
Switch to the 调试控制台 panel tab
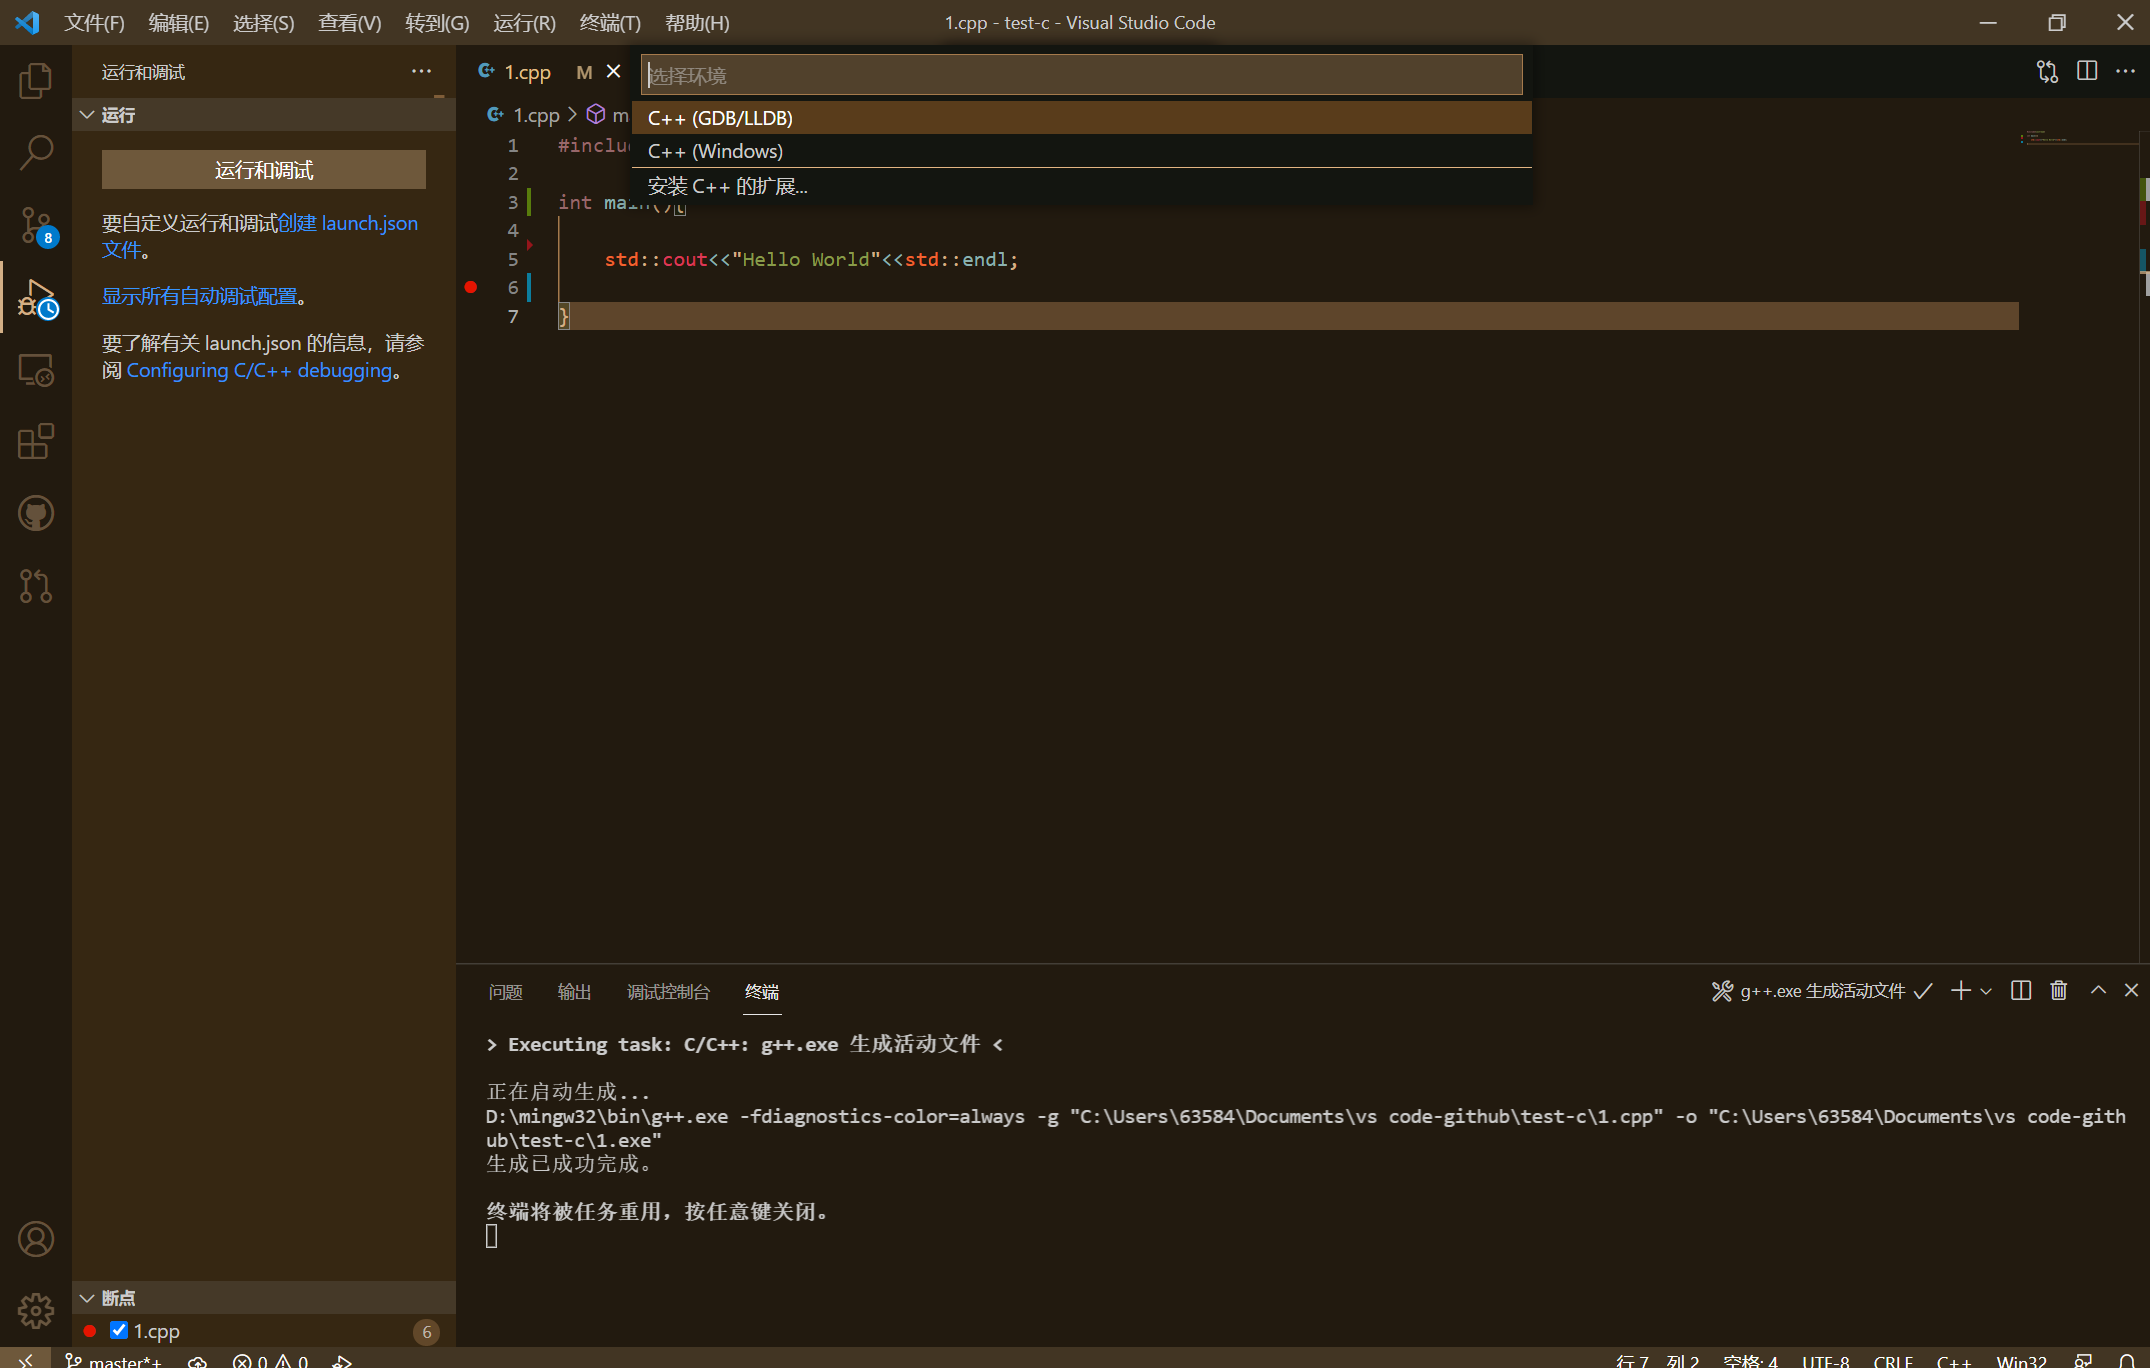pos(668,991)
